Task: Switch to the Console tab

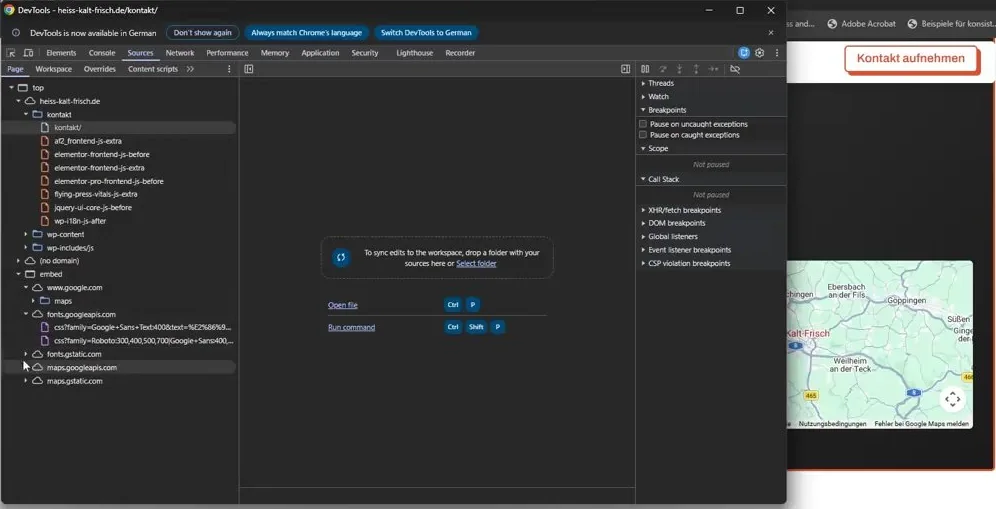Action: [x=102, y=53]
